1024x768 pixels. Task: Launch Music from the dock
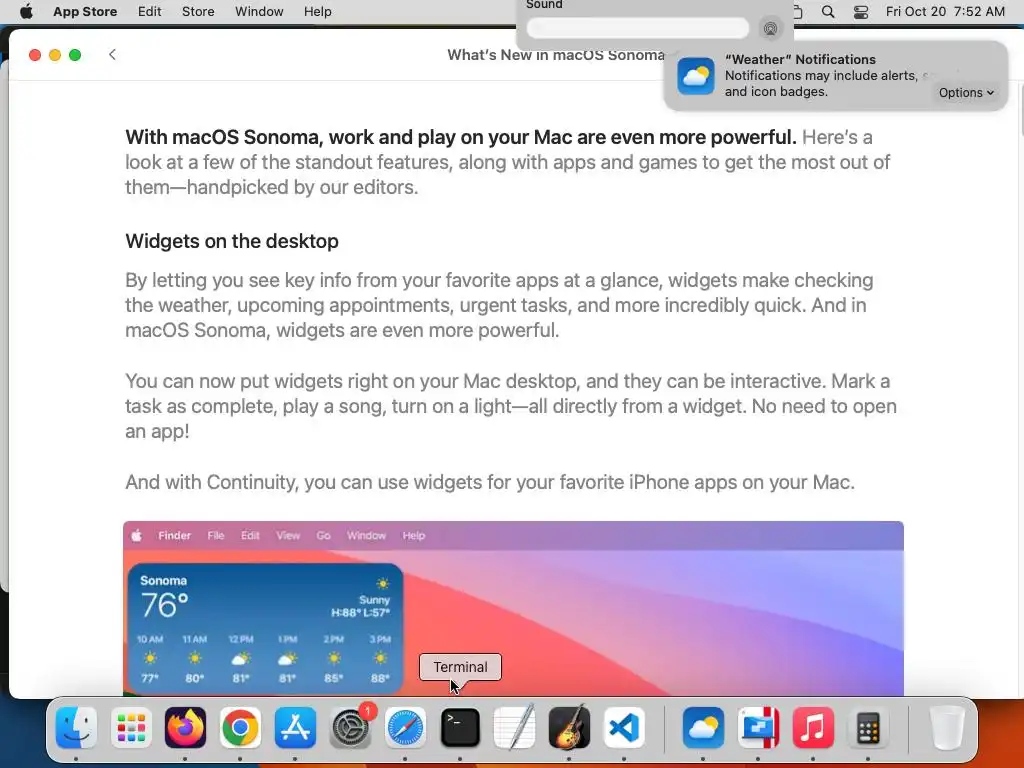coord(813,728)
